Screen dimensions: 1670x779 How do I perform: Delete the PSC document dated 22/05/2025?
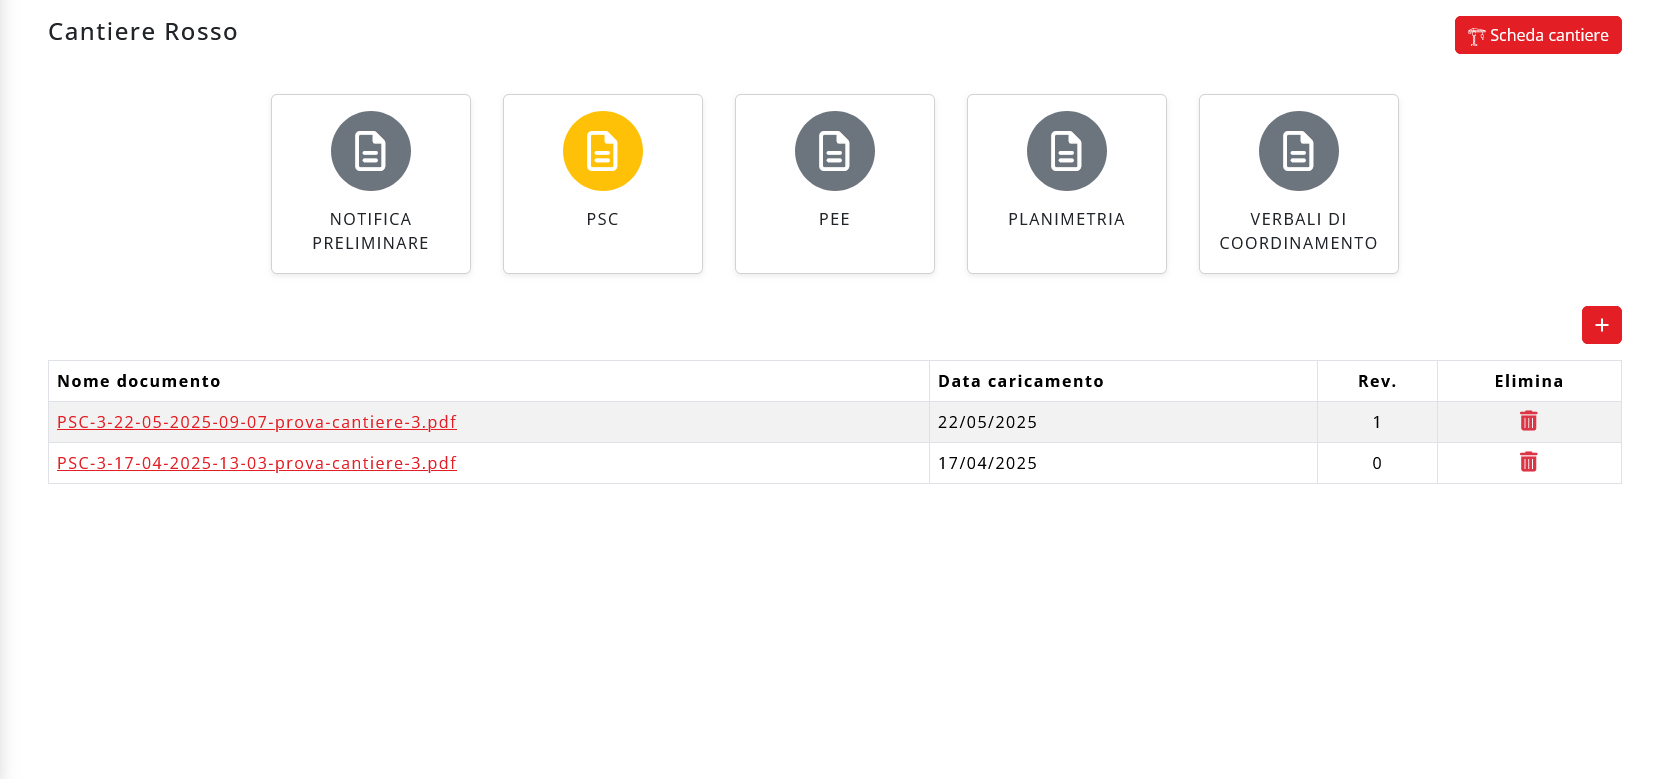[x=1528, y=421]
